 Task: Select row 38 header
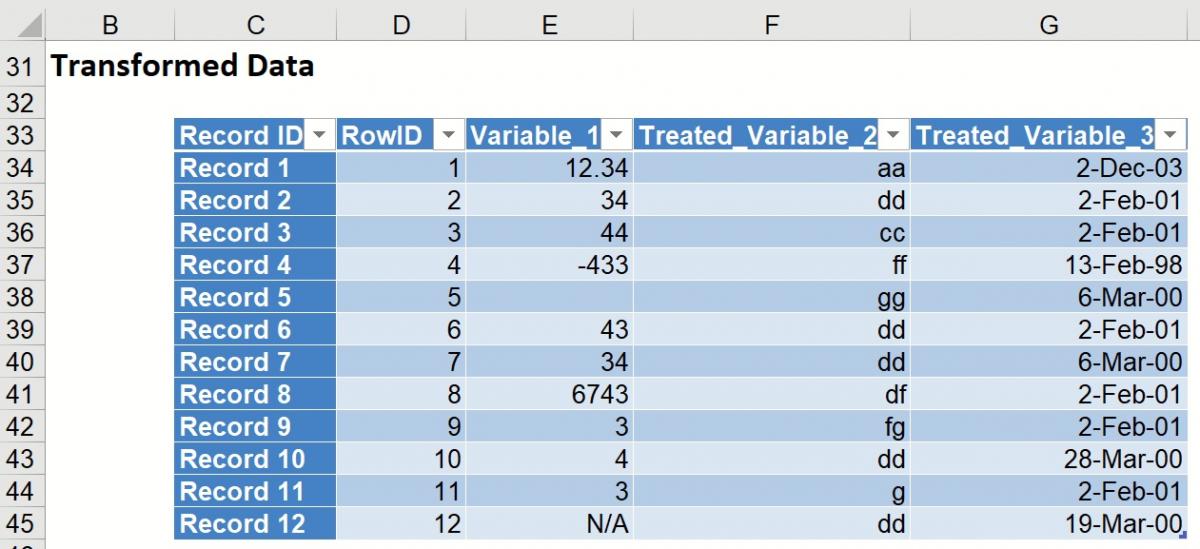[20, 297]
